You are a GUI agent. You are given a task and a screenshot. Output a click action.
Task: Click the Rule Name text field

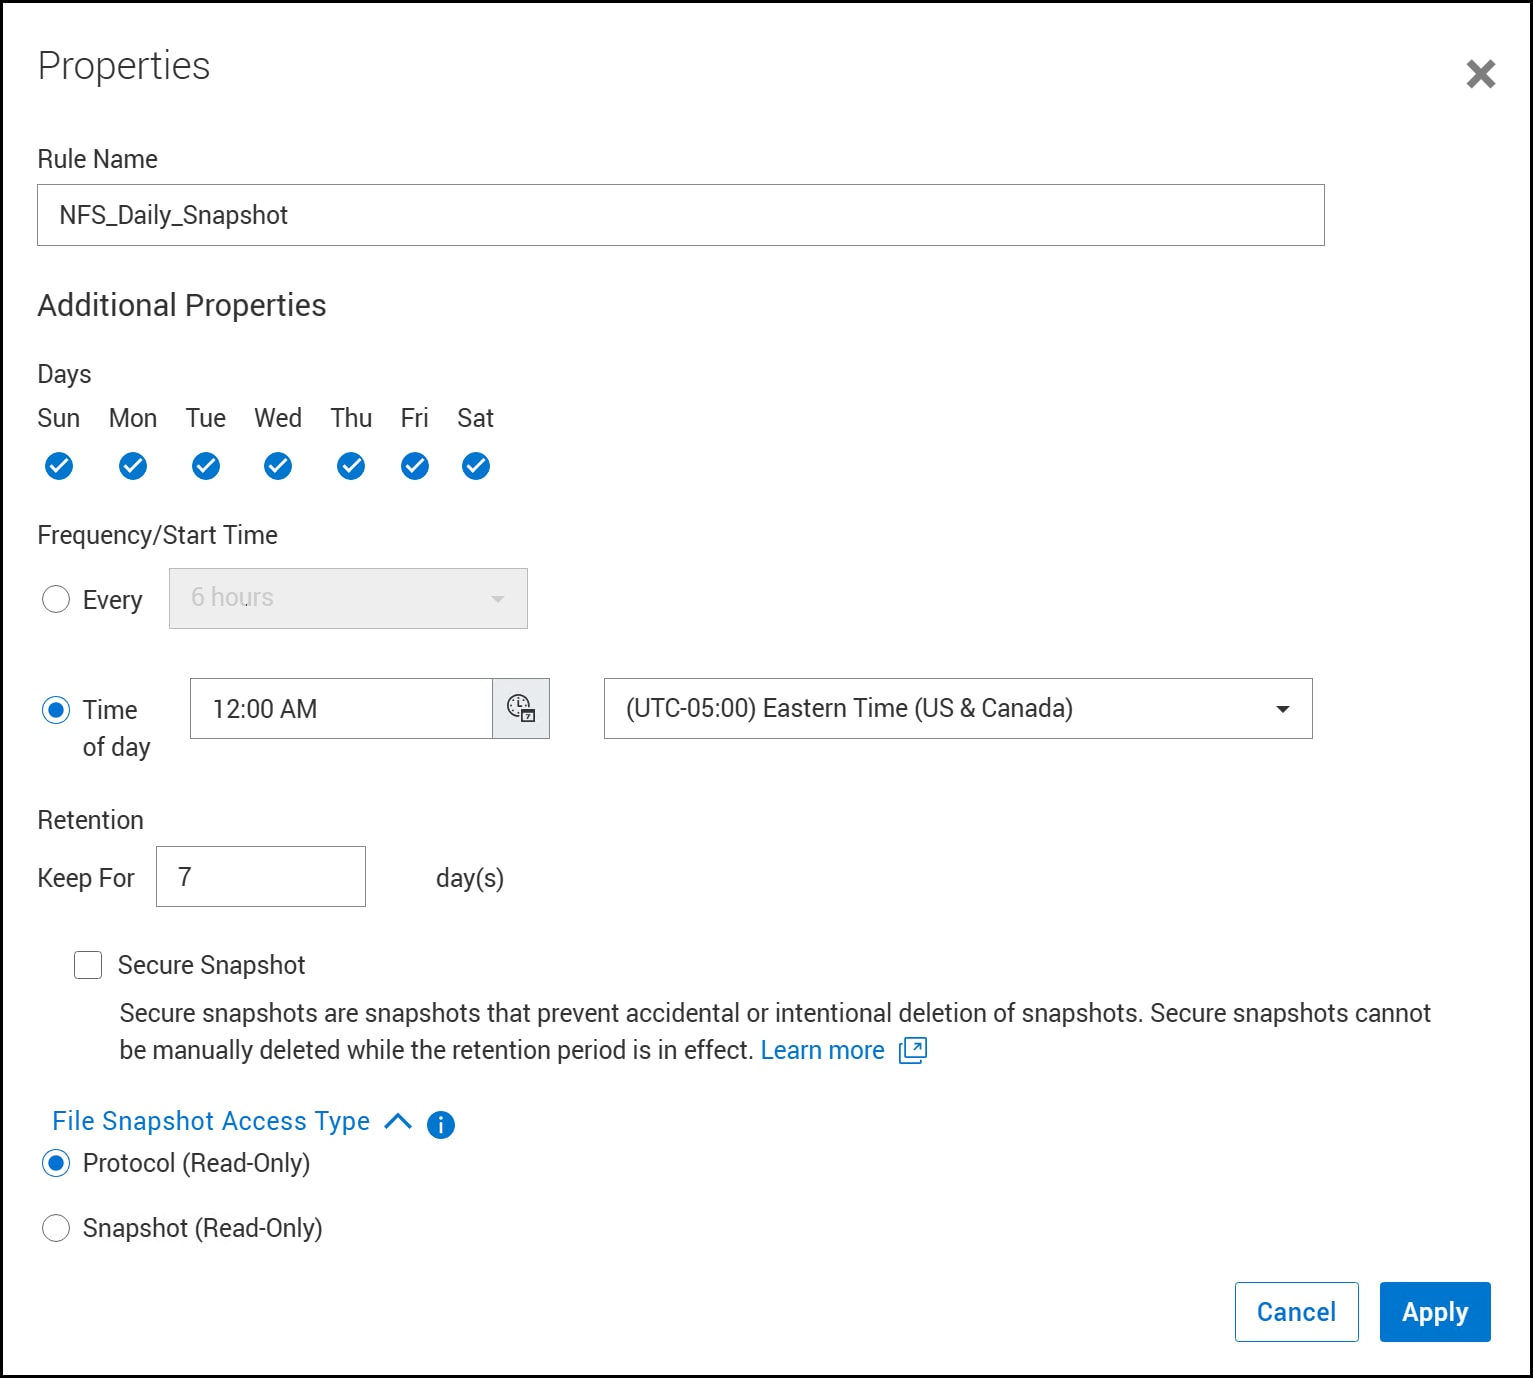click(681, 215)
